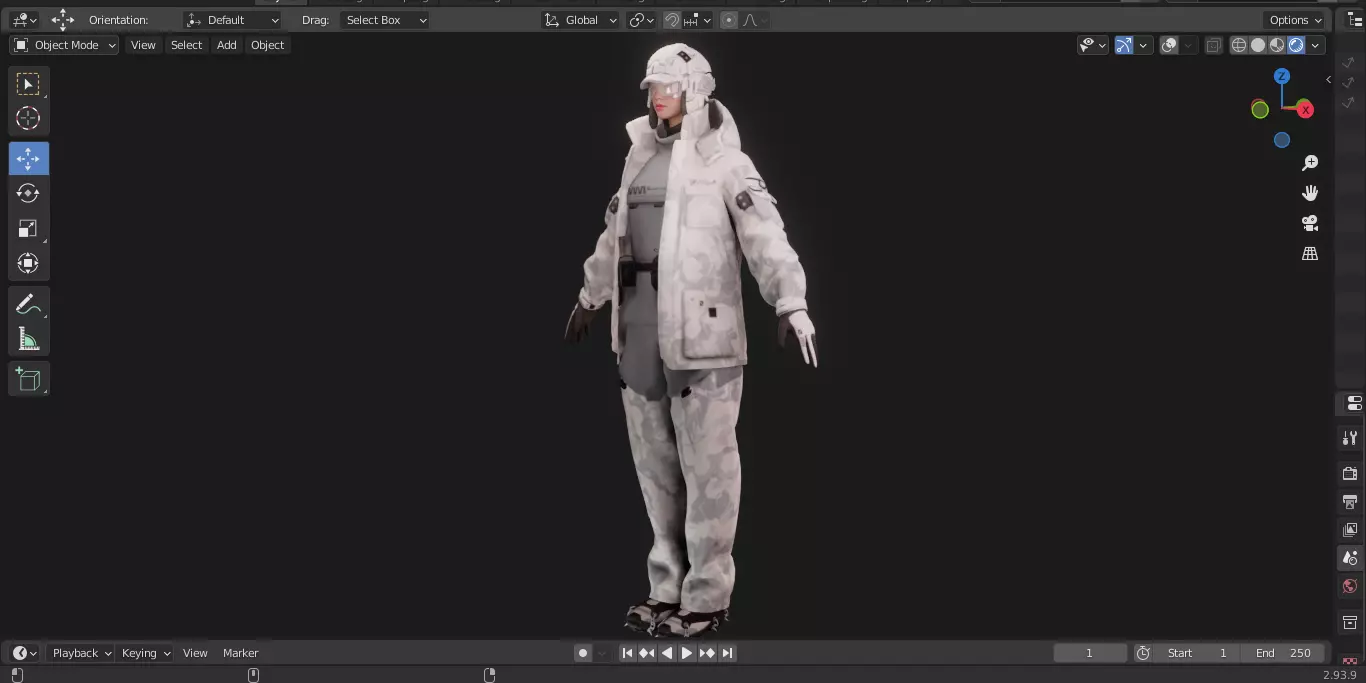Toggle the camera view icon

click(x=1310, y=223)
